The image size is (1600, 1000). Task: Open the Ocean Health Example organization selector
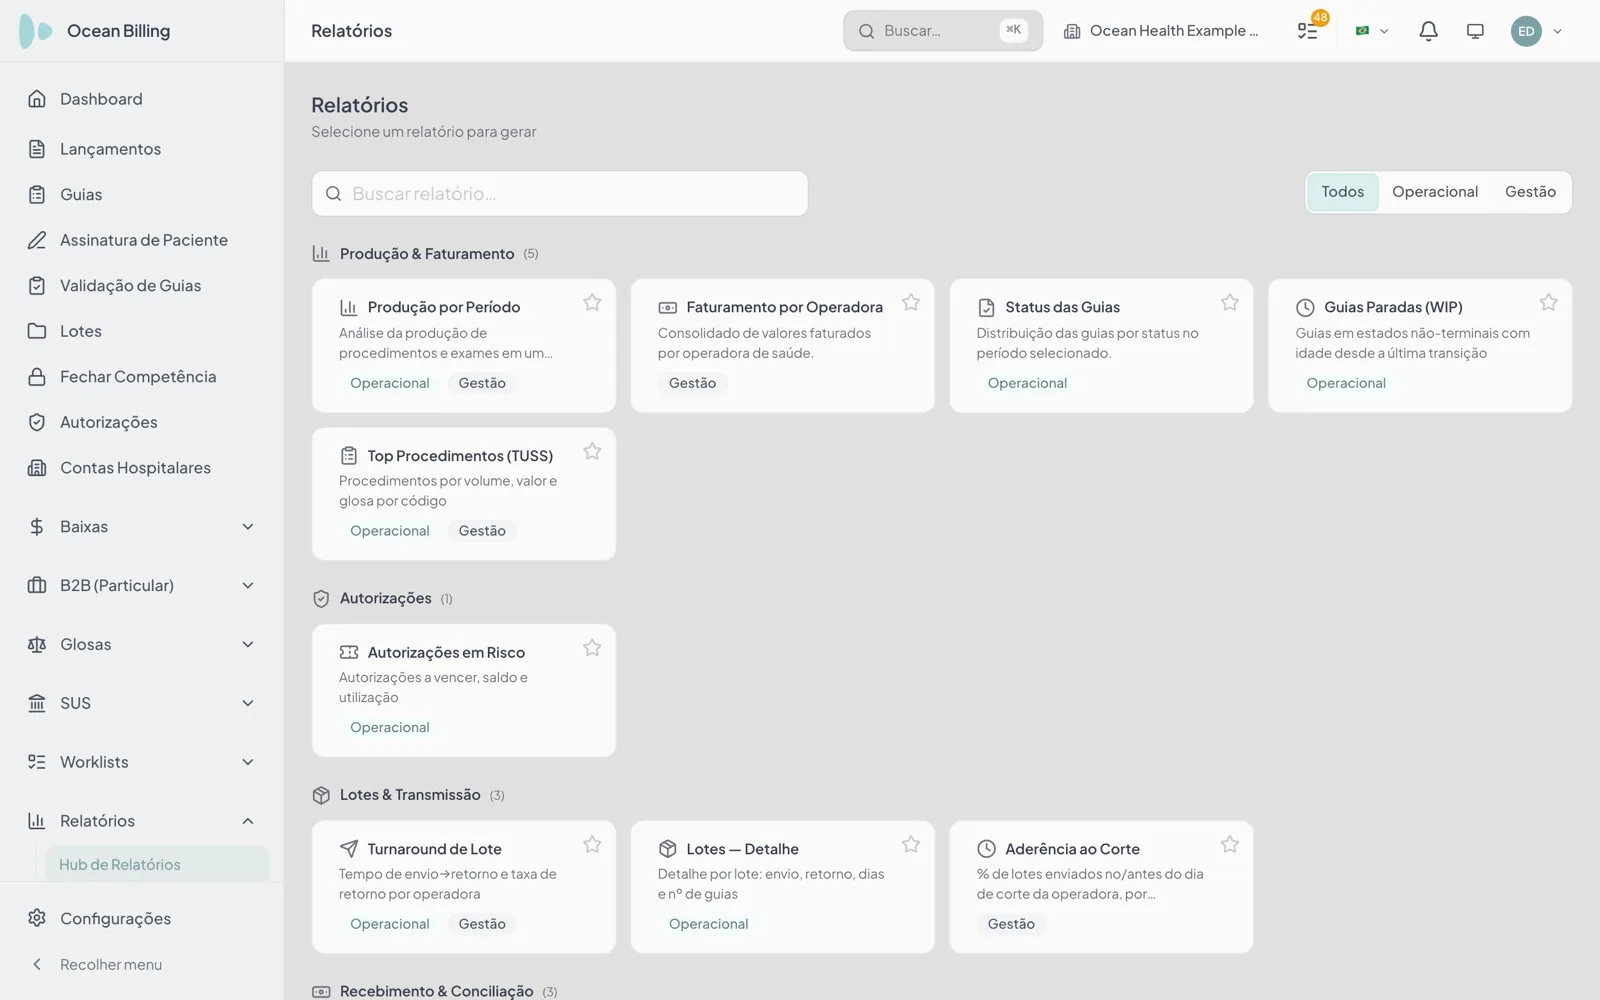click(x=1161, y=31)
